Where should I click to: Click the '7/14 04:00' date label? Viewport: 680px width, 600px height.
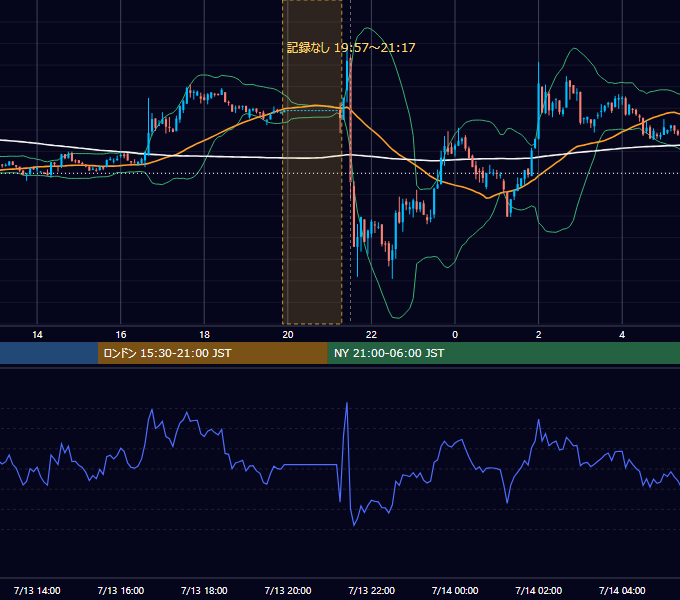622,590
